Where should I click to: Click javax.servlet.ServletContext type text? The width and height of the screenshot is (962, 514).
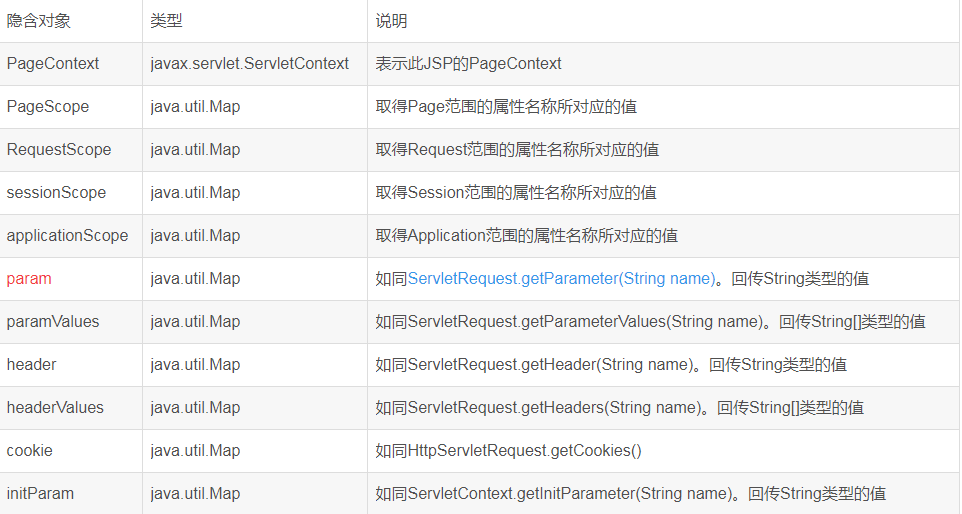click(x=250, y=64)
